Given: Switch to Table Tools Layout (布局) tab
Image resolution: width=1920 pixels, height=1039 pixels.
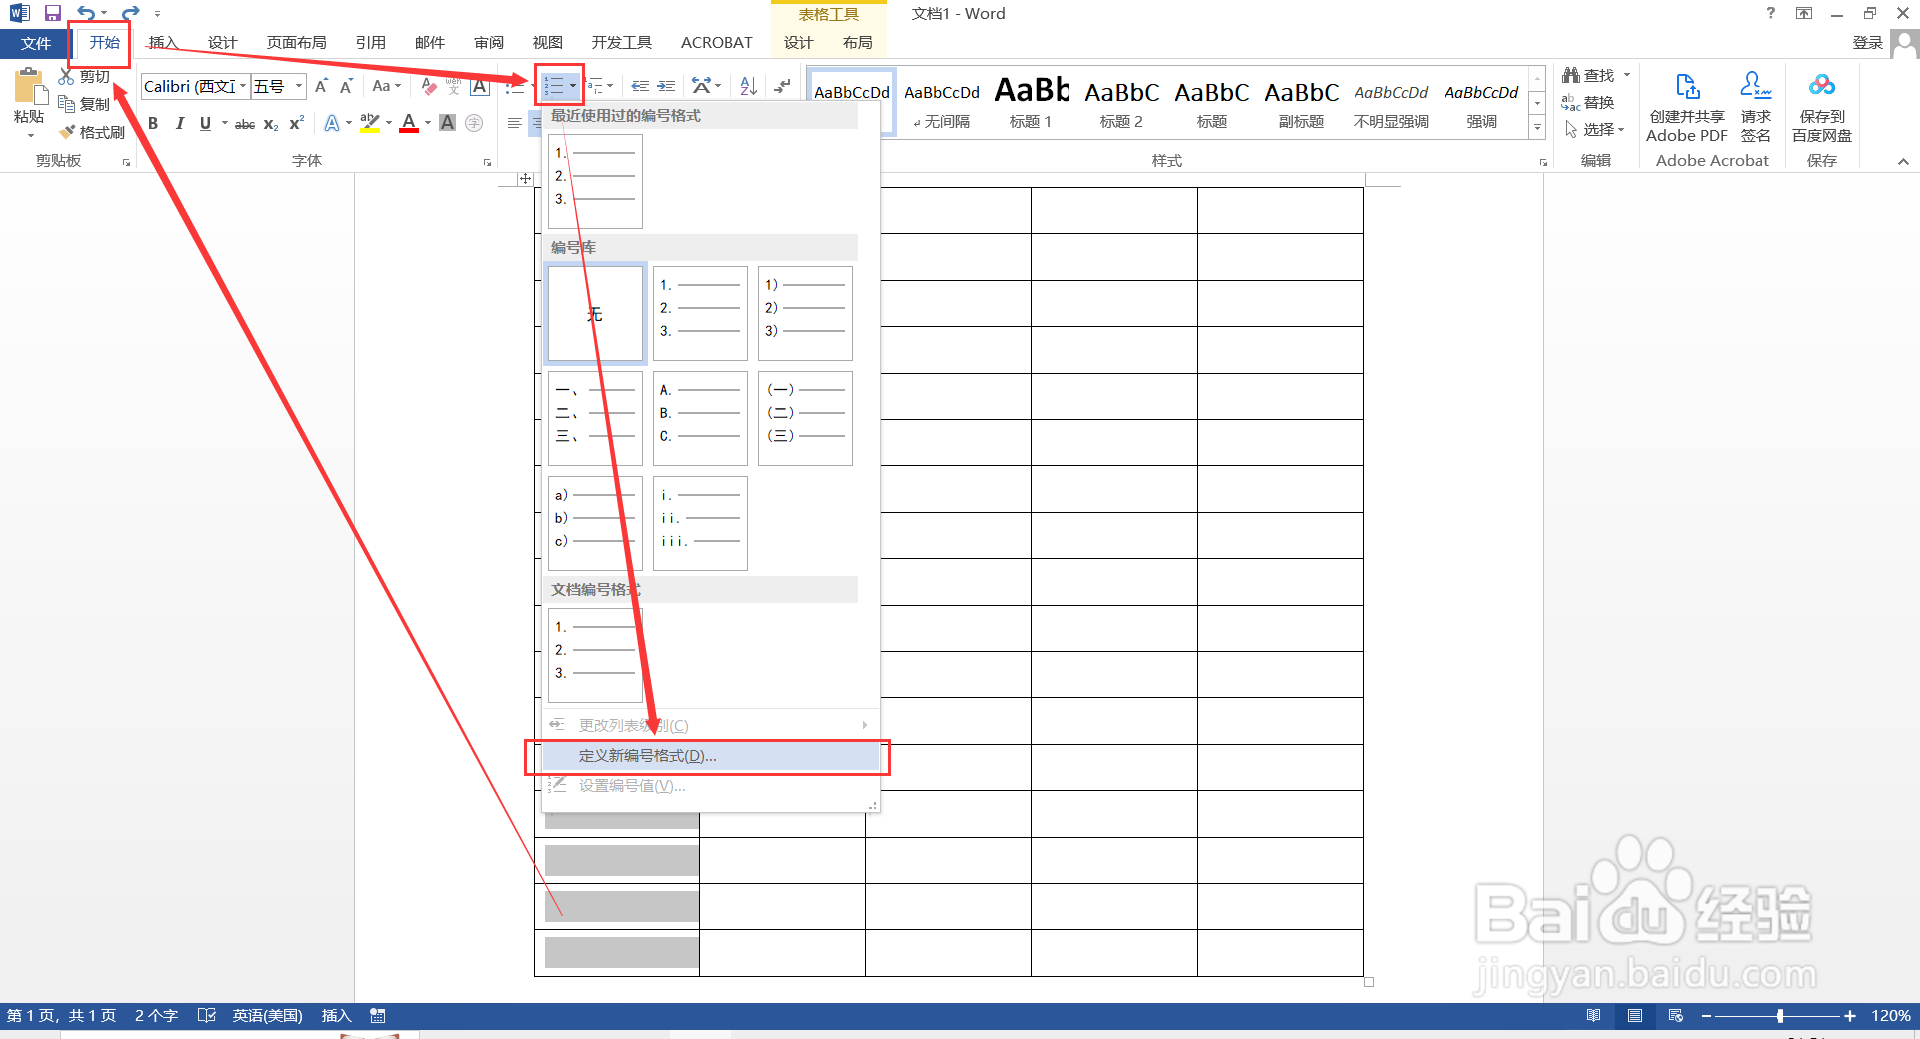Looking at the screenshot, I should coord(858,43).
